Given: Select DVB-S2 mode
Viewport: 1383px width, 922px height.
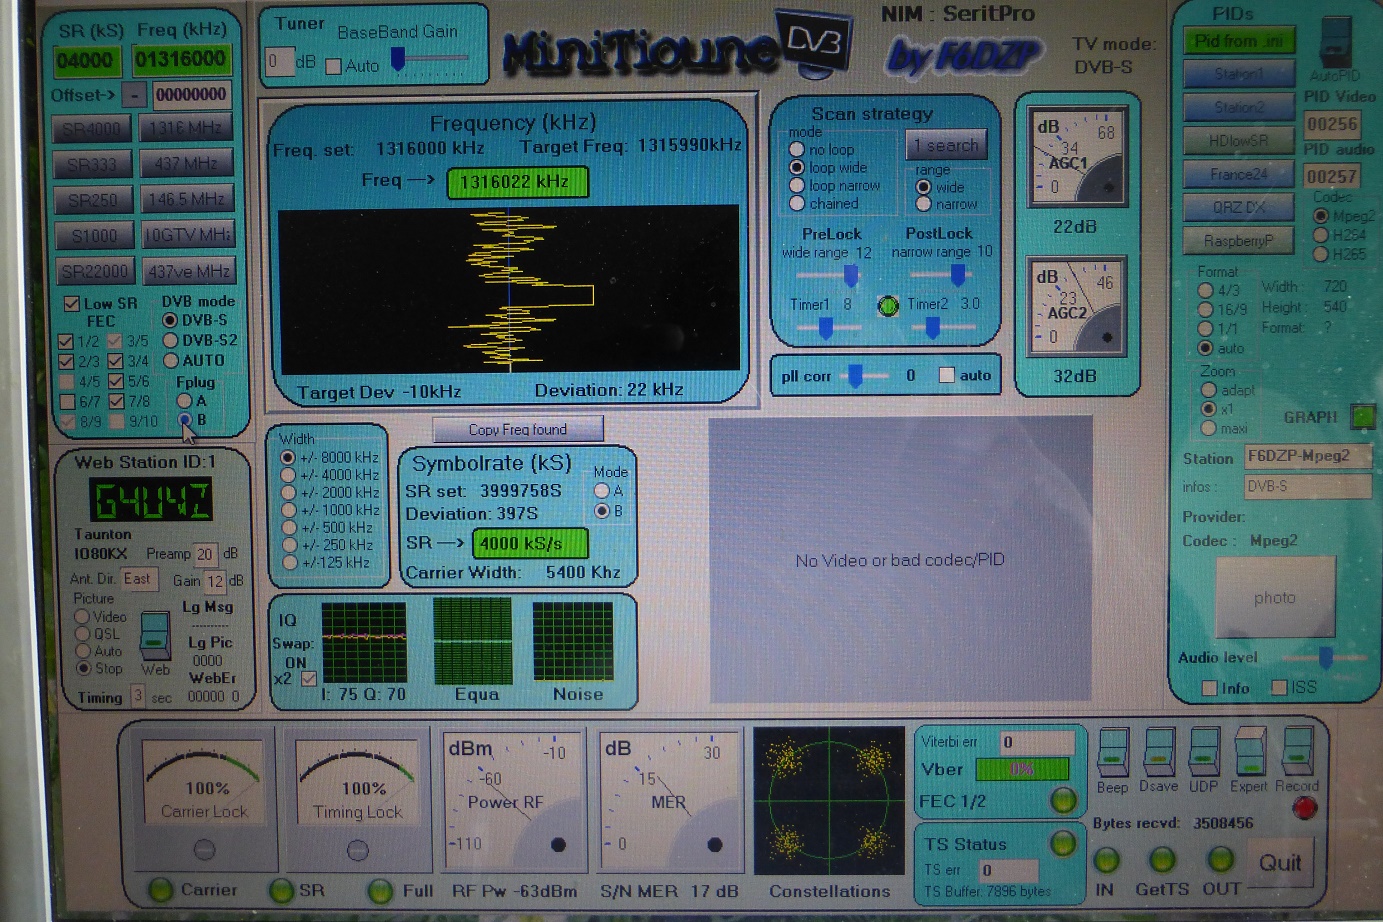Looking at the screenshot, I should click(170, 340).
